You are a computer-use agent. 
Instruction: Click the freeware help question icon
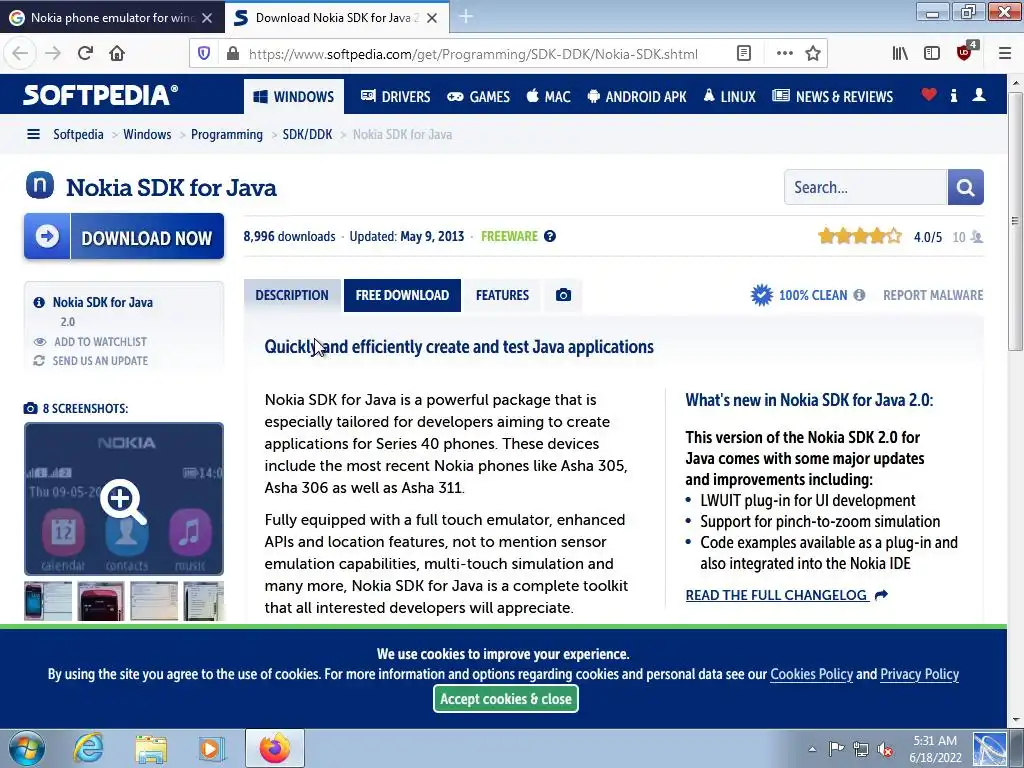pyautogui.click(x=550, y=236)
